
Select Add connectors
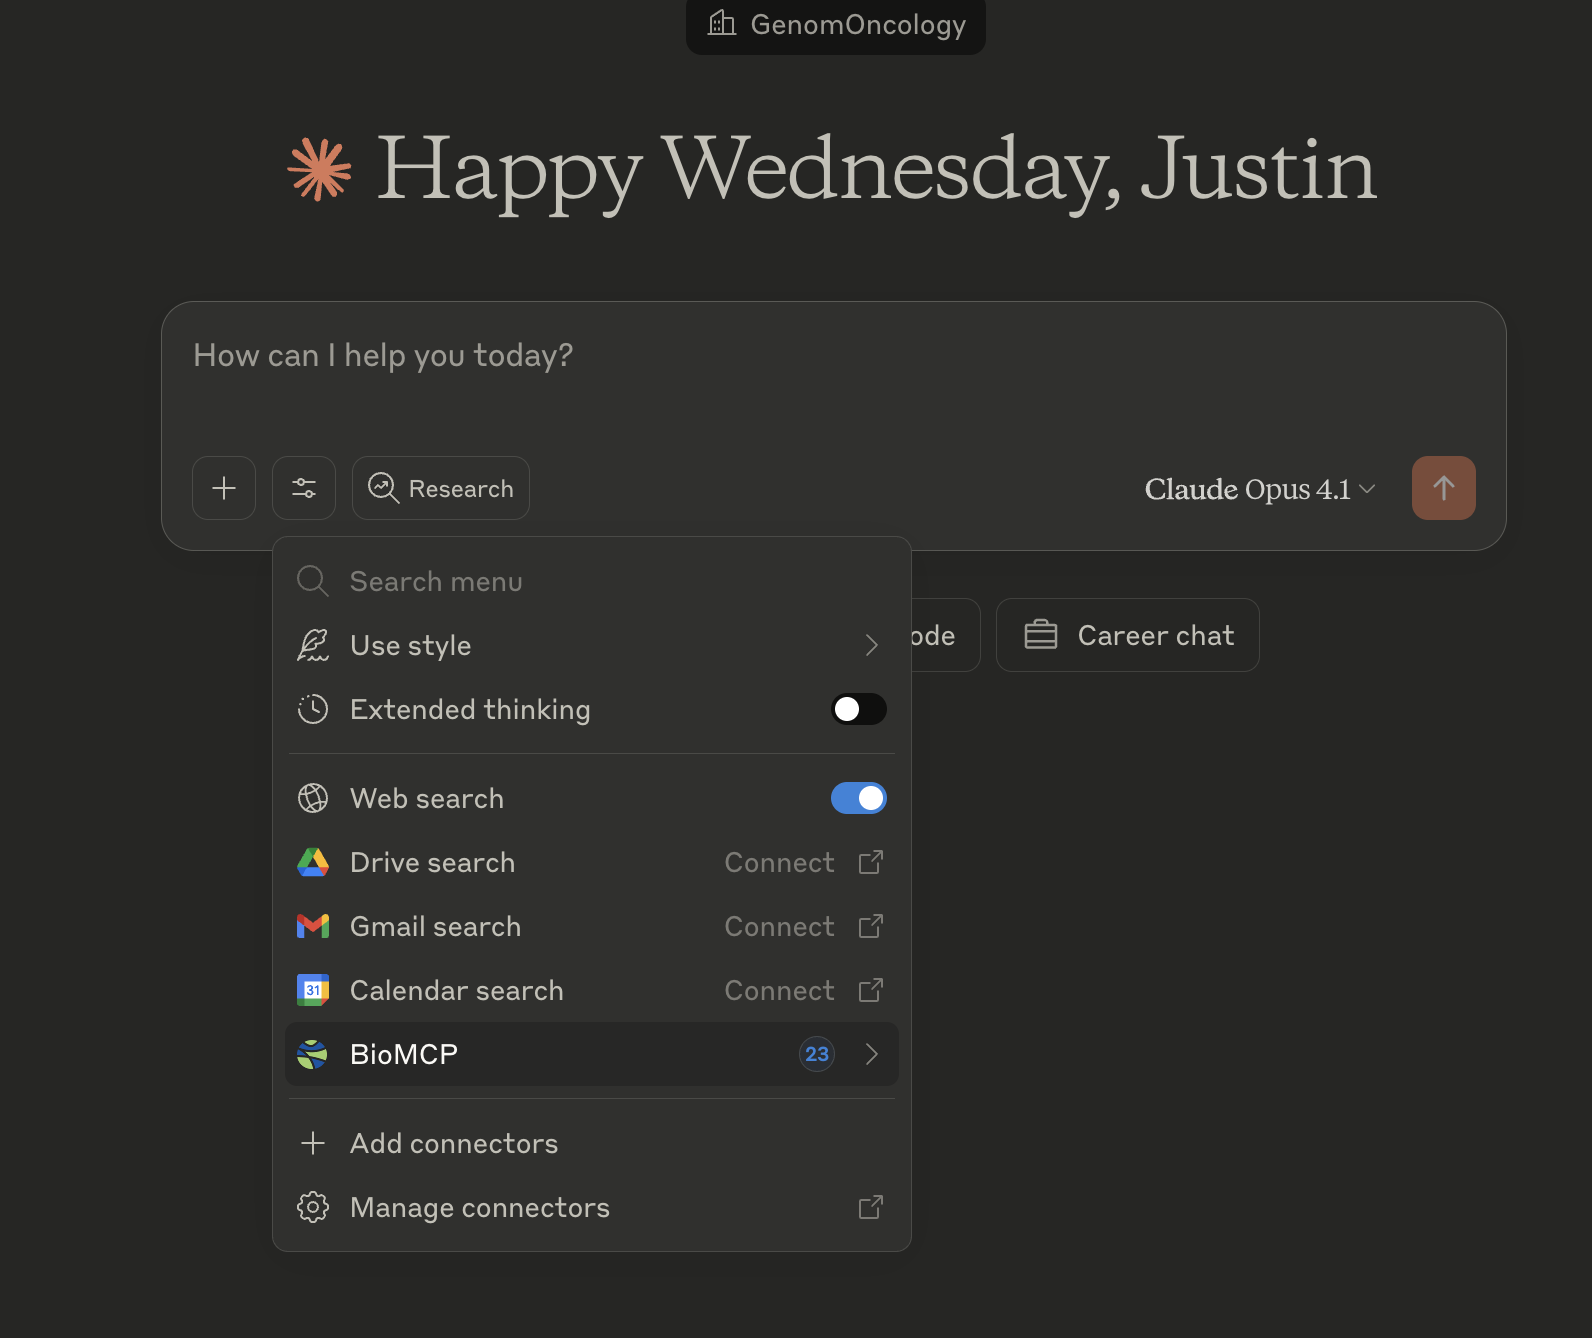(592, 1143)
